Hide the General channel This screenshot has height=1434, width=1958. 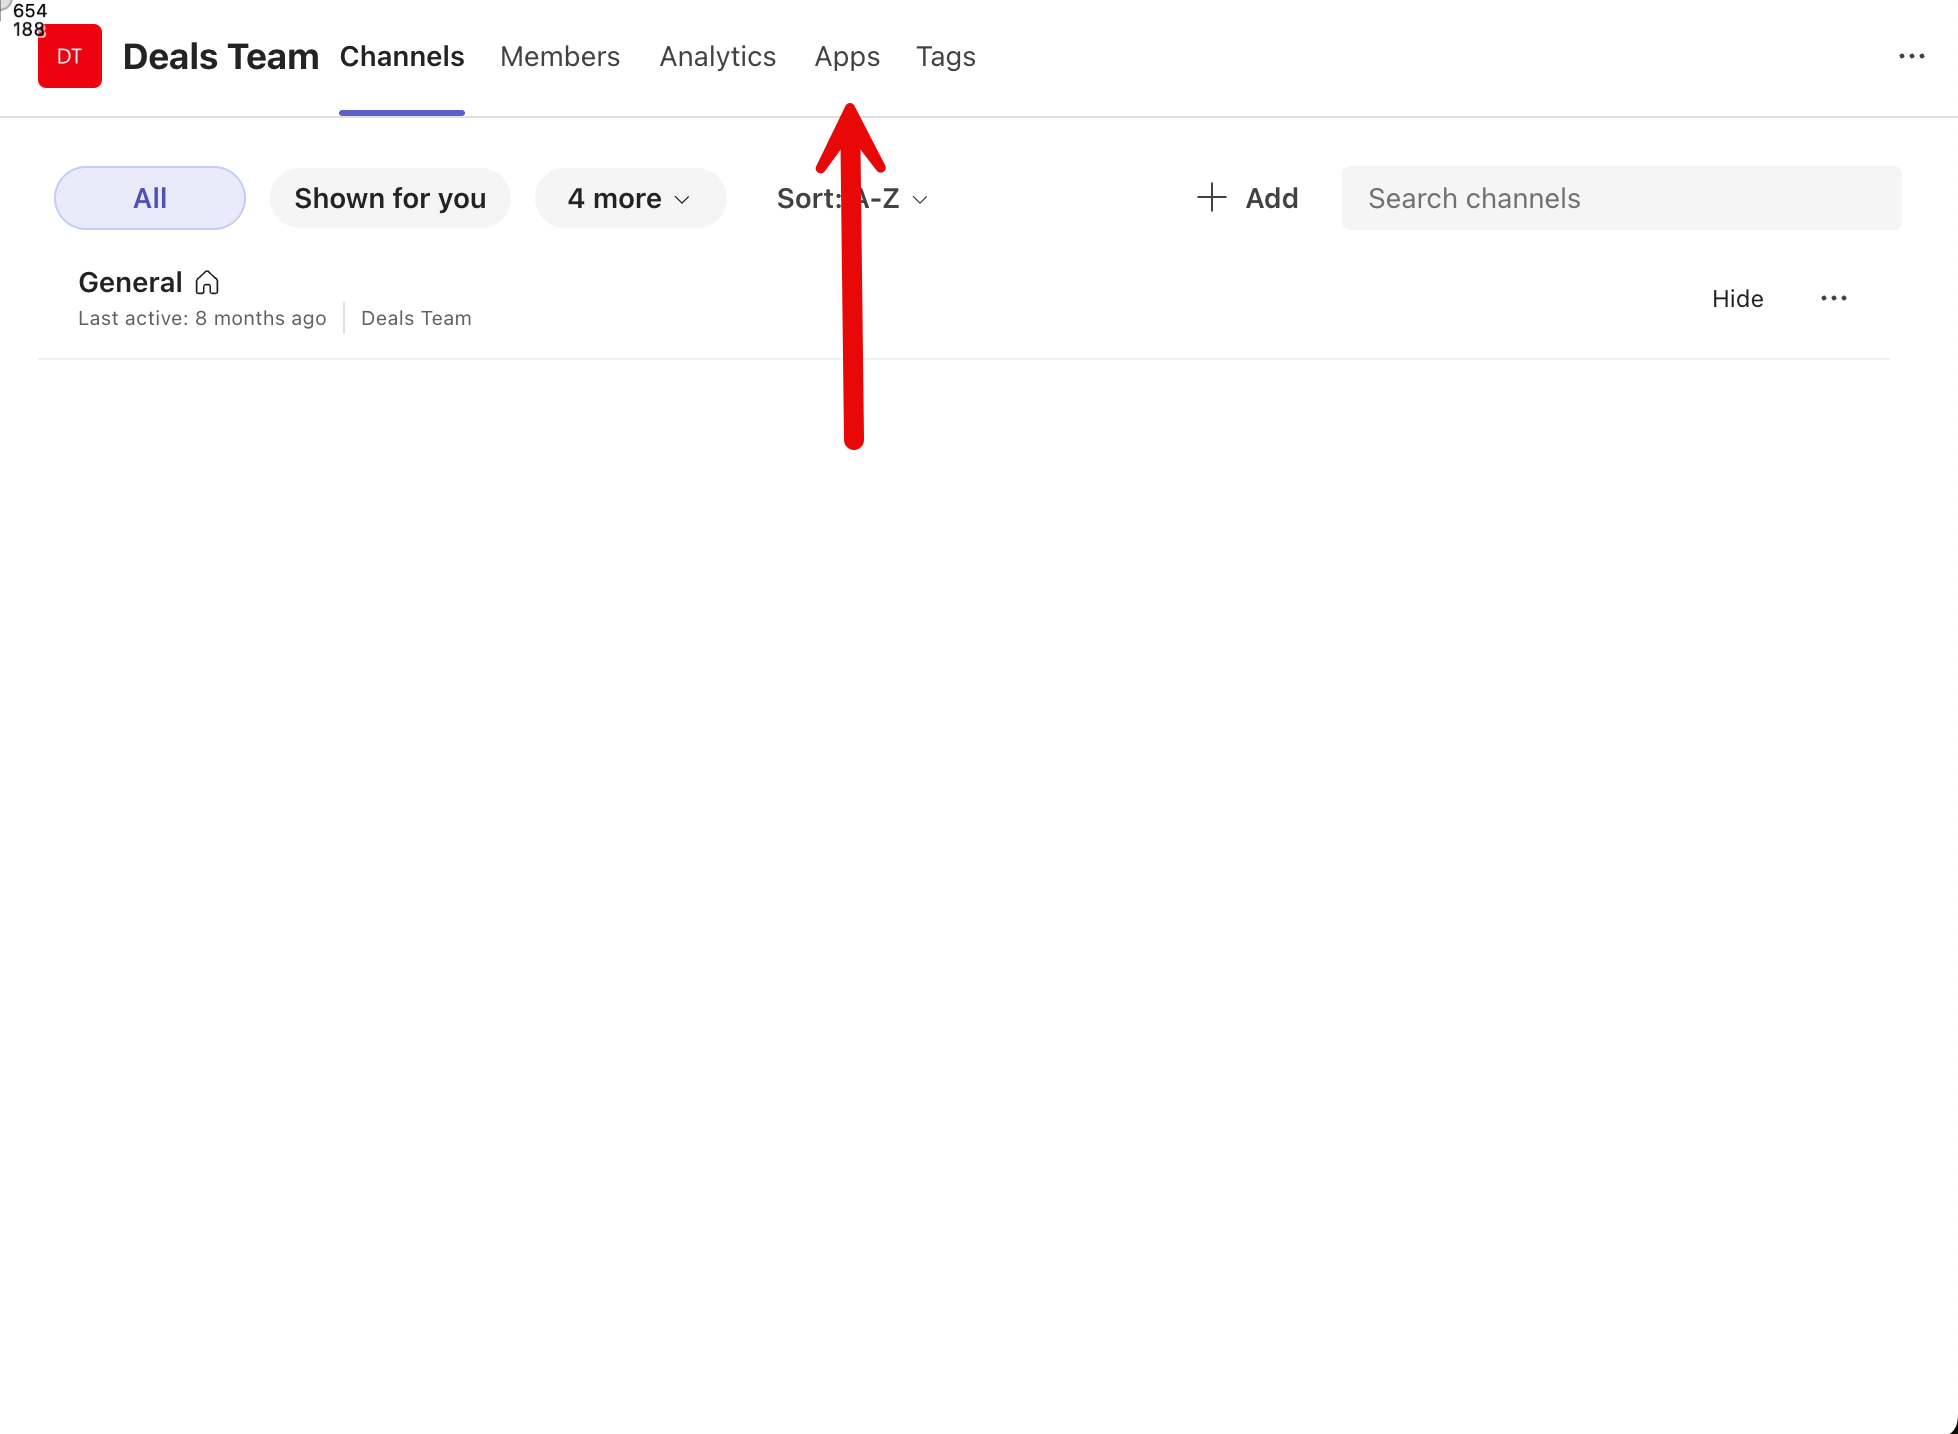click(x=1737, y=299)
